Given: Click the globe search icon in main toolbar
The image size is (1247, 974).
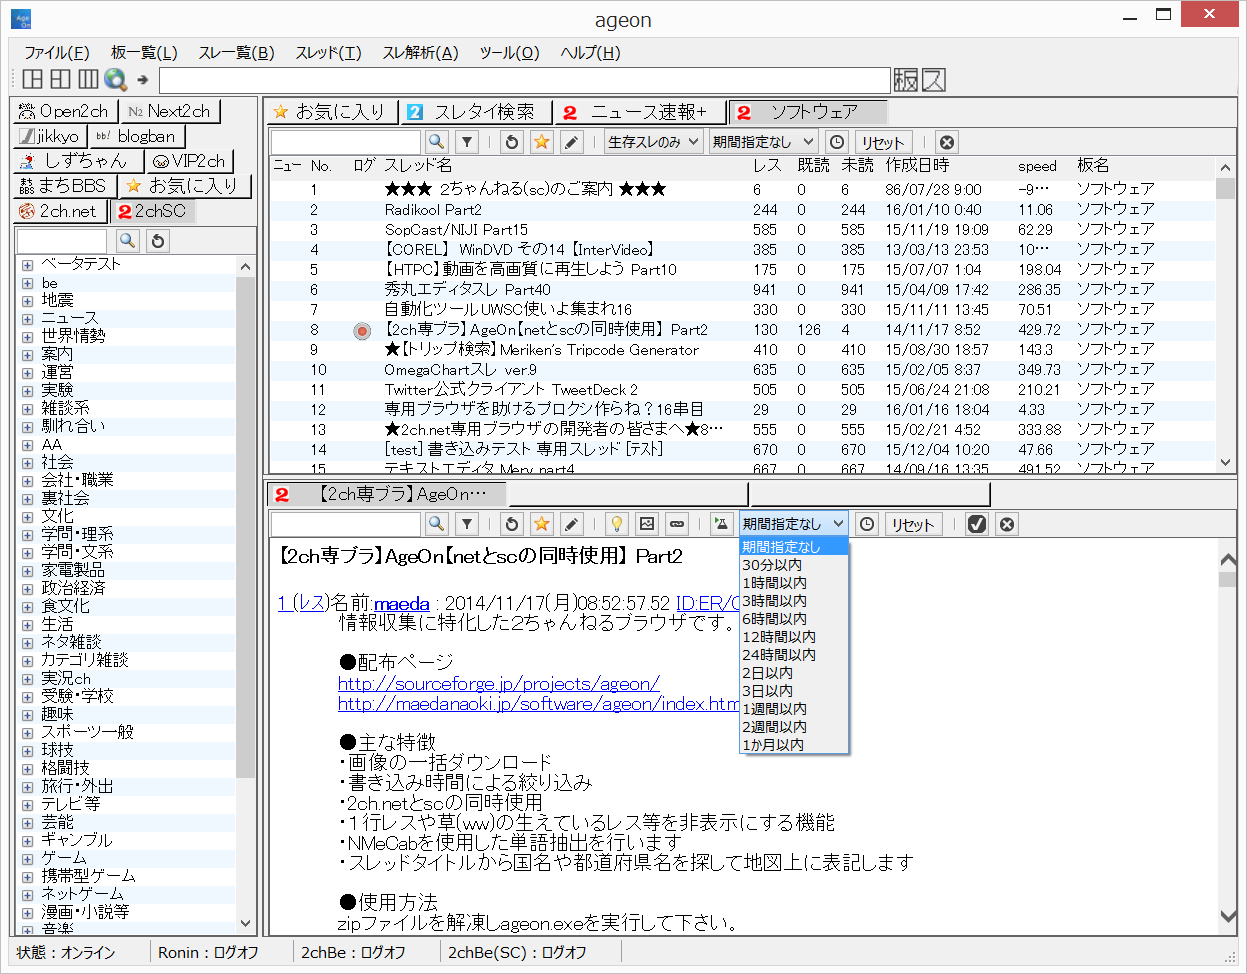Looking at the screenshot, I should pyautogui.click(x=116, y=80).
